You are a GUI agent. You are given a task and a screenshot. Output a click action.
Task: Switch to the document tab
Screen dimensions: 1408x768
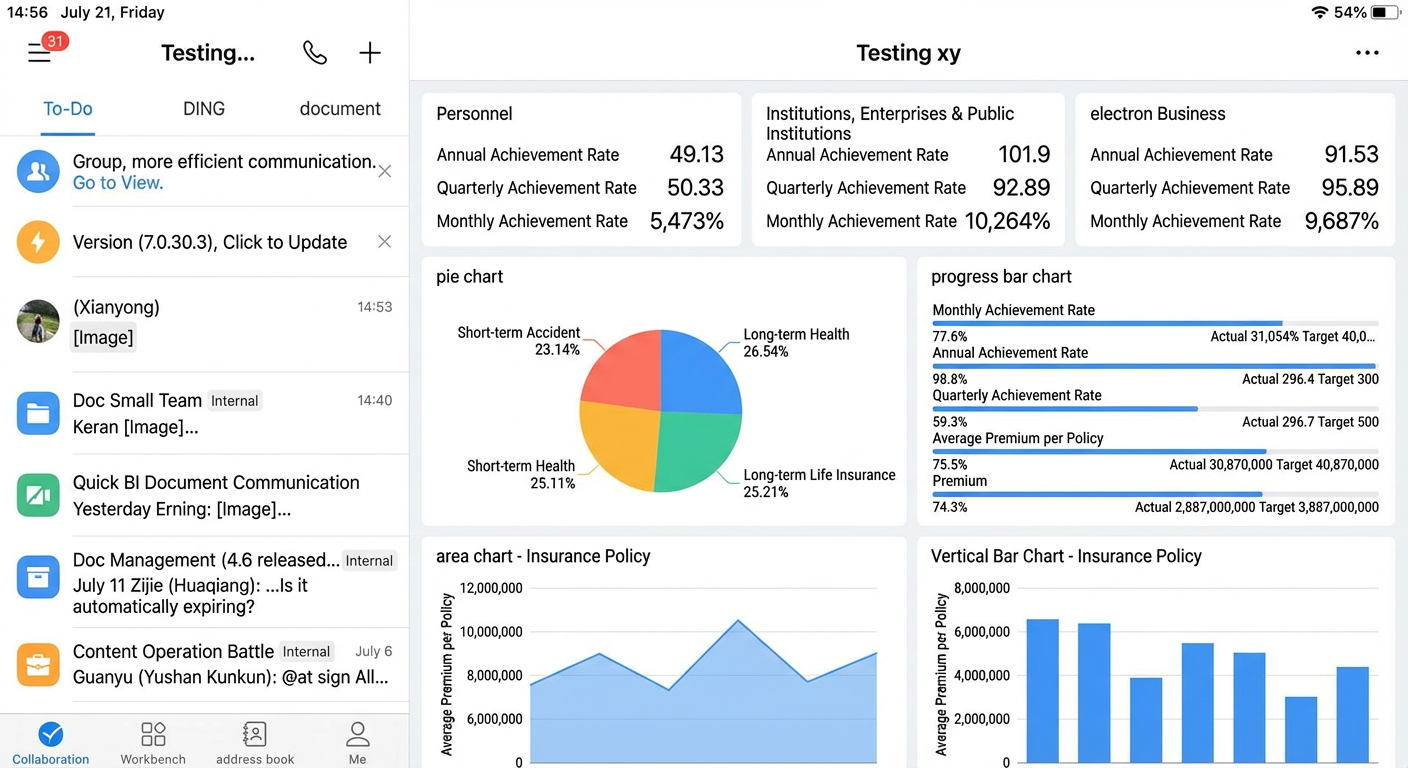click(x=340, y=109)
